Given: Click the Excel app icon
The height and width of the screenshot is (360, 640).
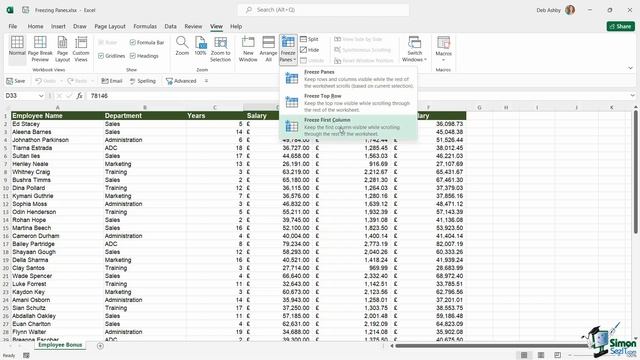Looking at the screenshot, I should pyautogui.click(x=10, y=10).
